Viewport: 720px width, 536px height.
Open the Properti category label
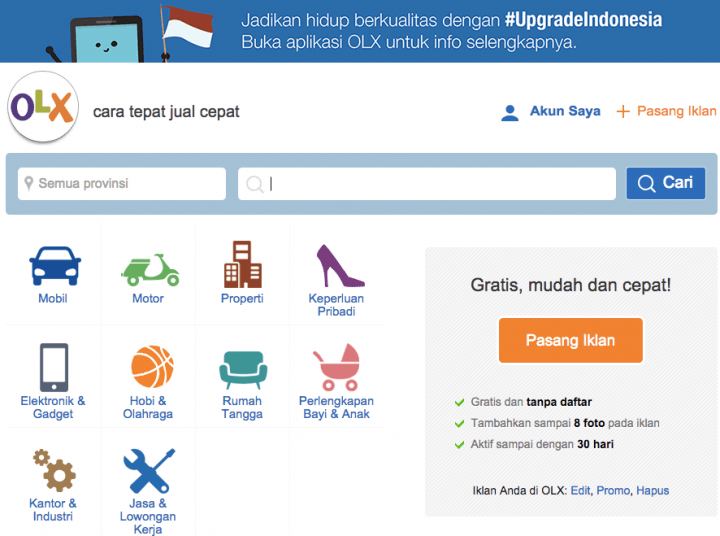(242, 299)
